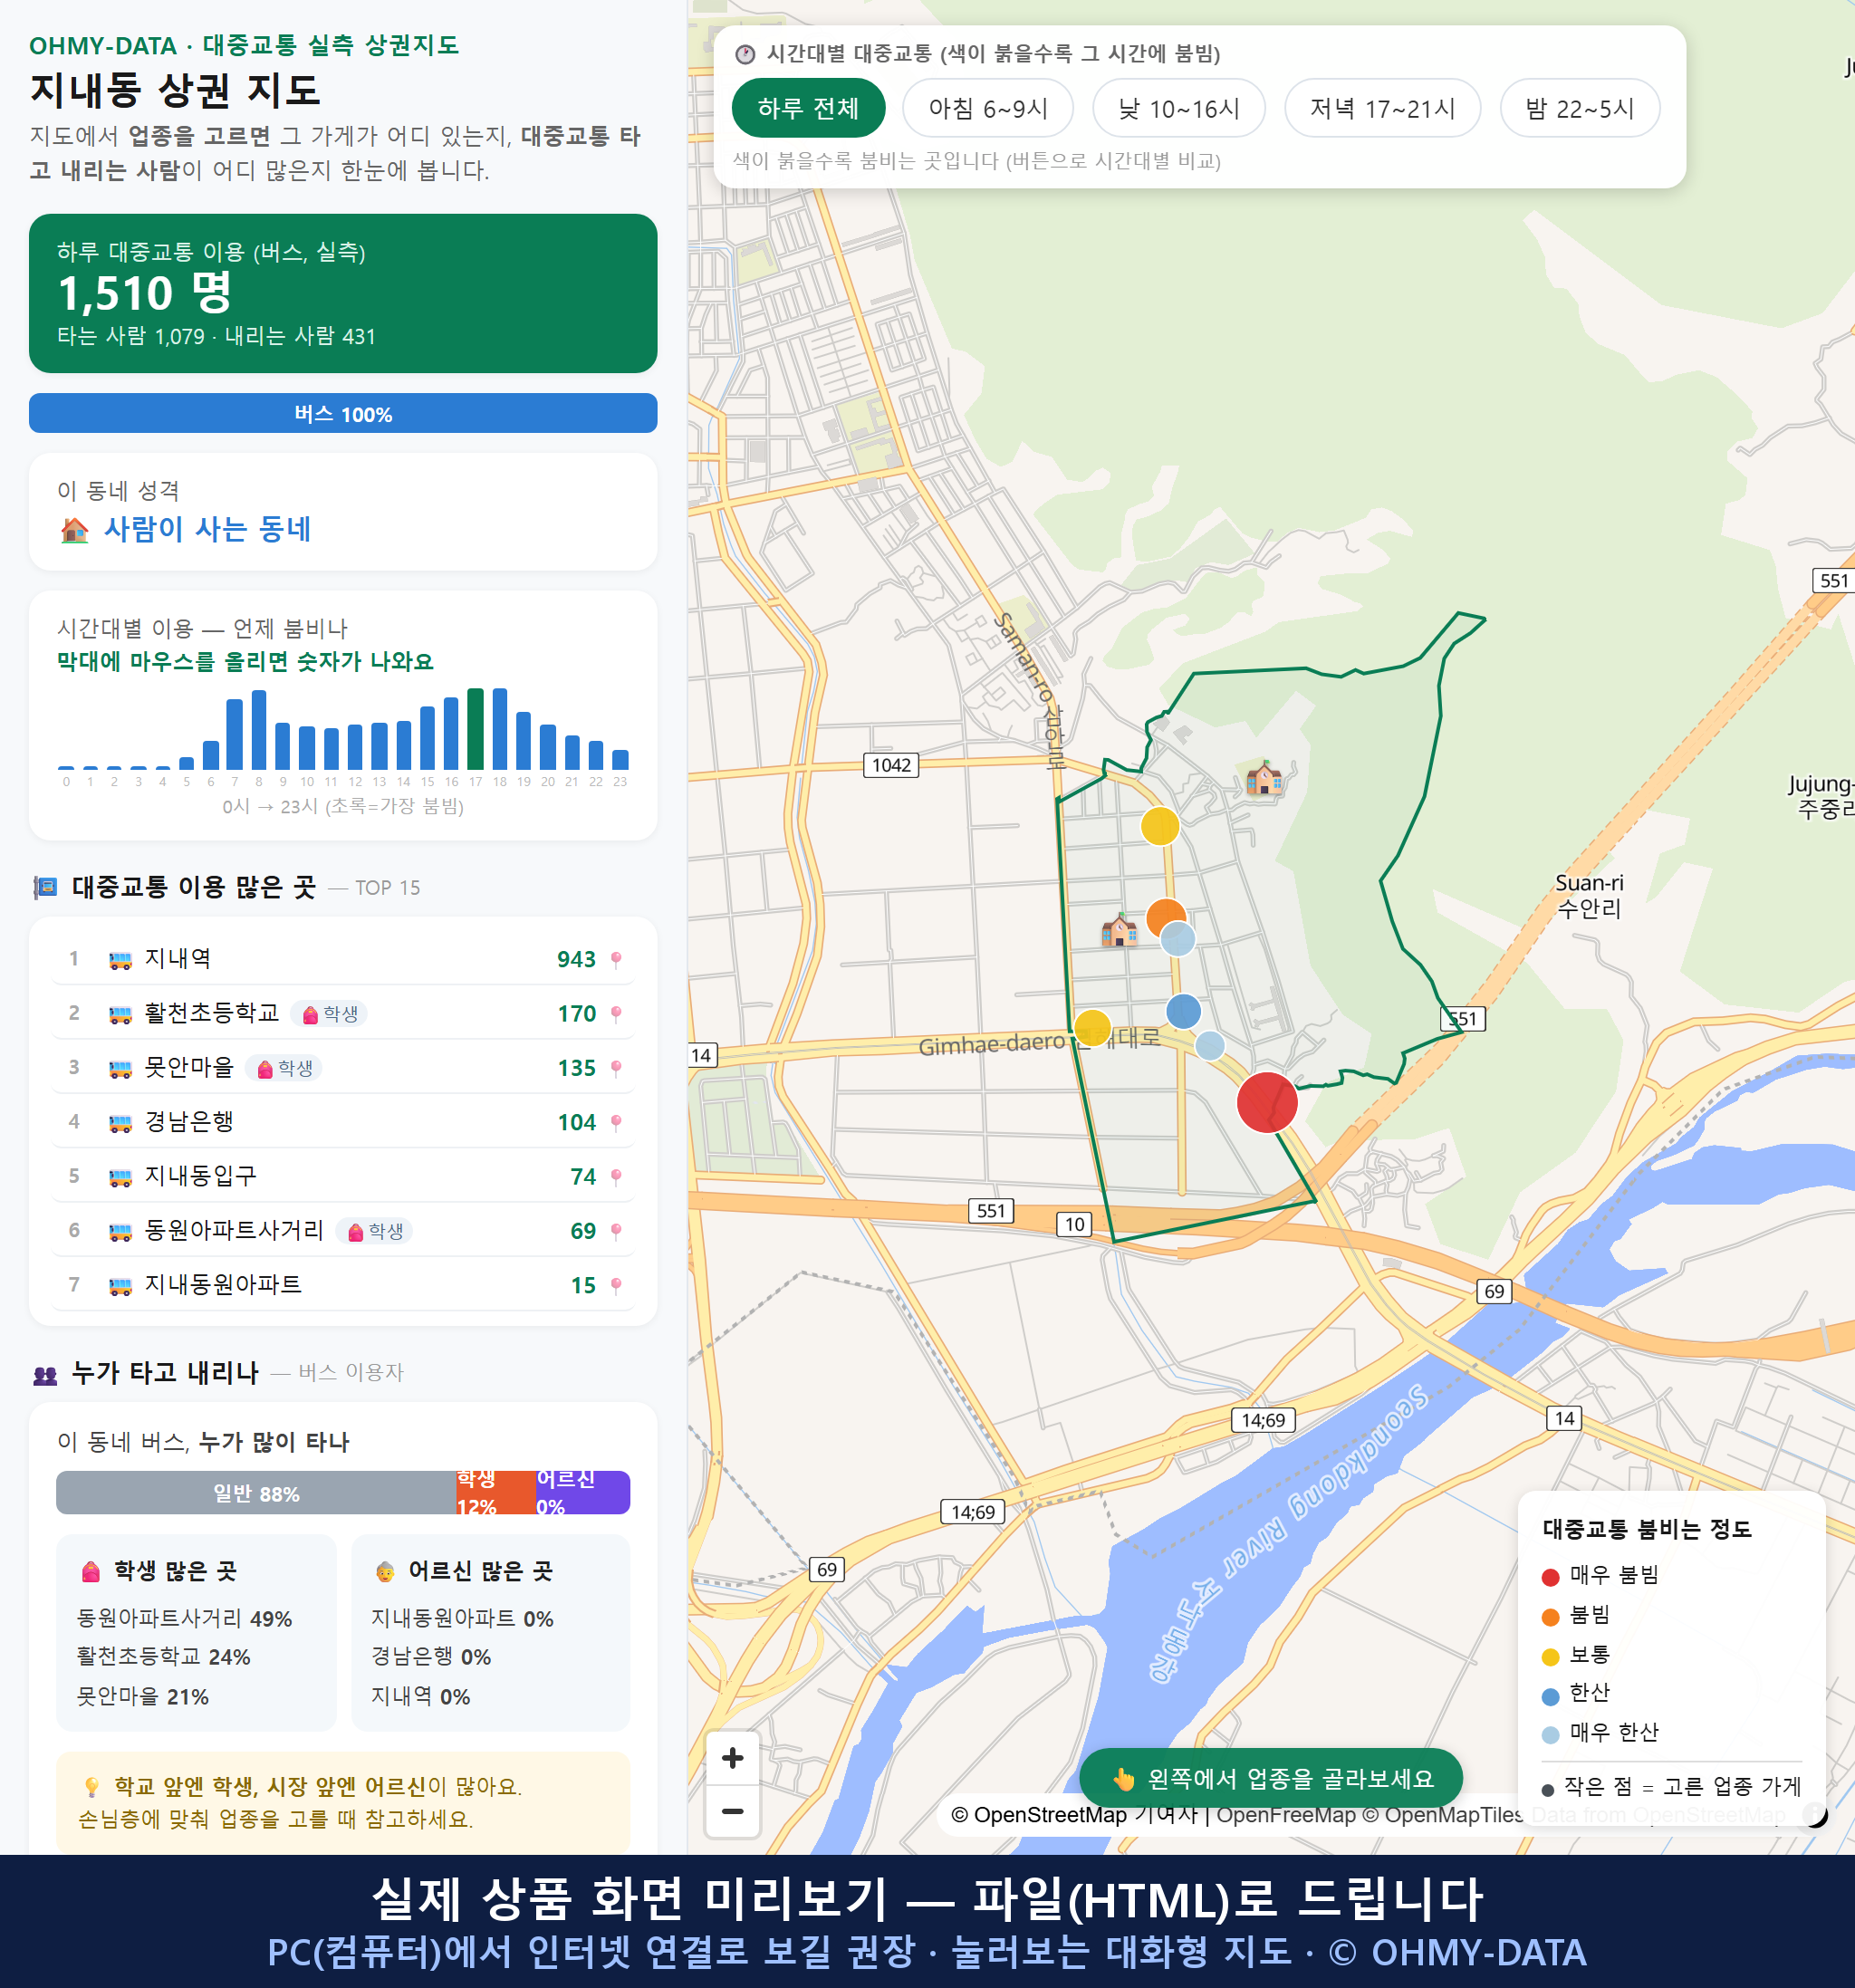Click the 버스 100% share bar
Image resolution: width=1855 pixels, height=1988 pixels.
pyautogui.click(x=343, y=413)
